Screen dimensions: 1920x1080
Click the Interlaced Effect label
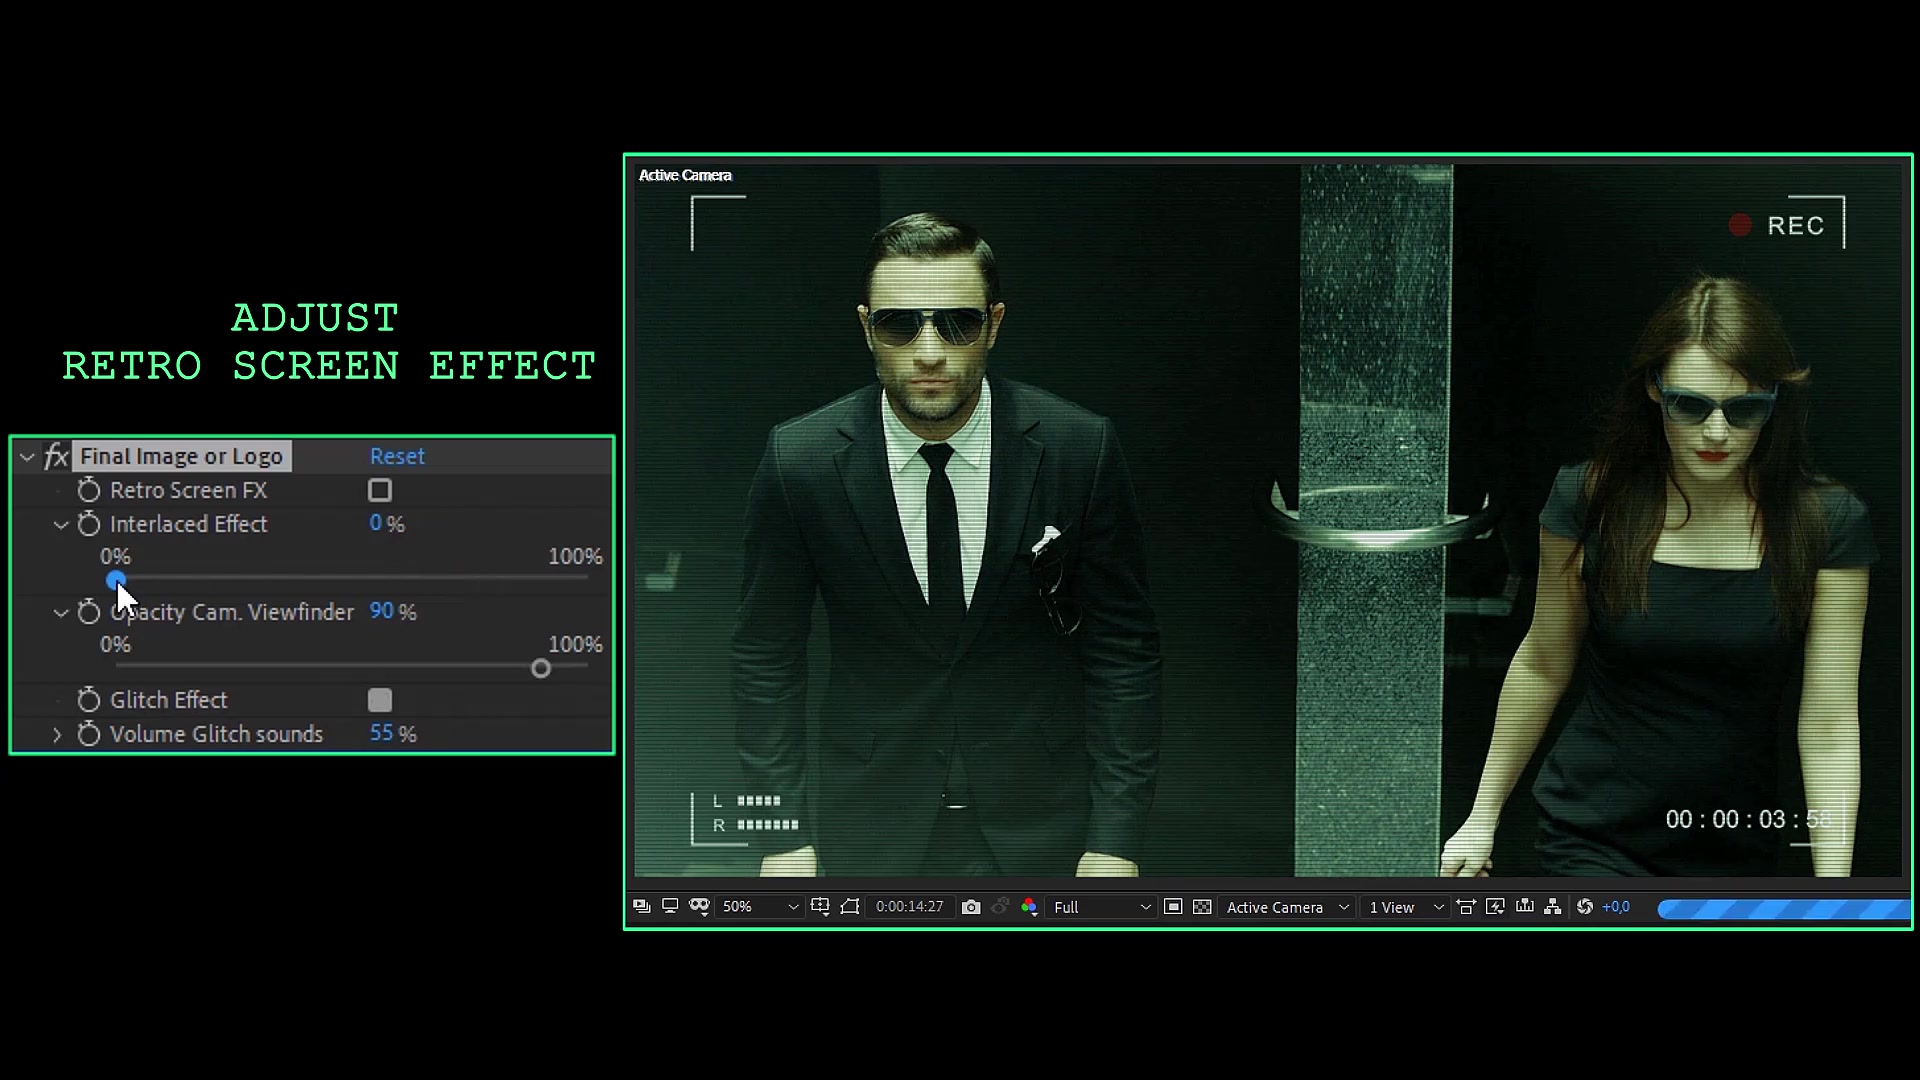[189, 524]
